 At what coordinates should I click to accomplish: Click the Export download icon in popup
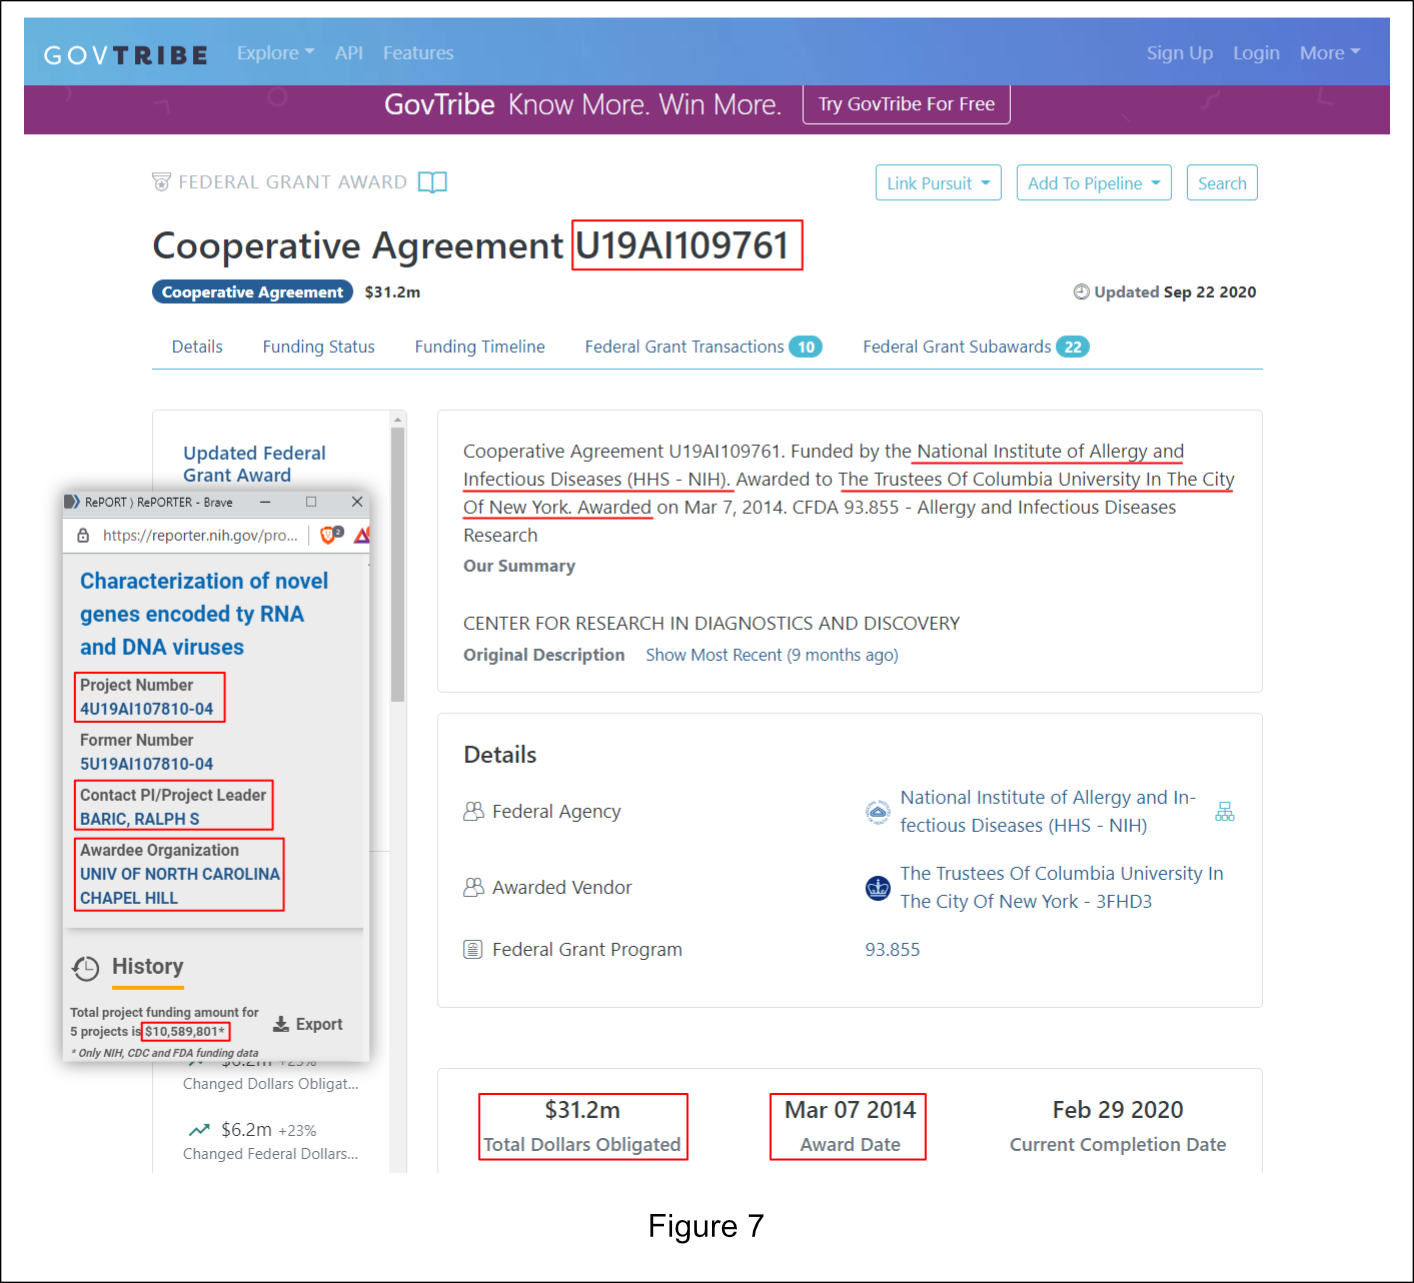point(281,1024)
